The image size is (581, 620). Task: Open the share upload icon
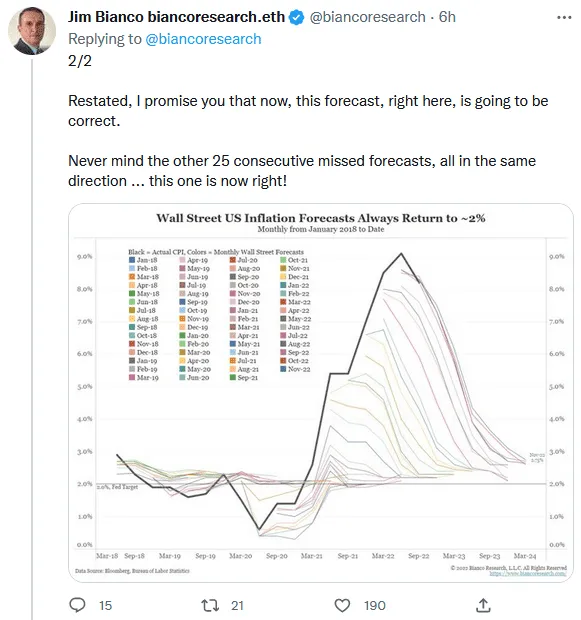483,605
